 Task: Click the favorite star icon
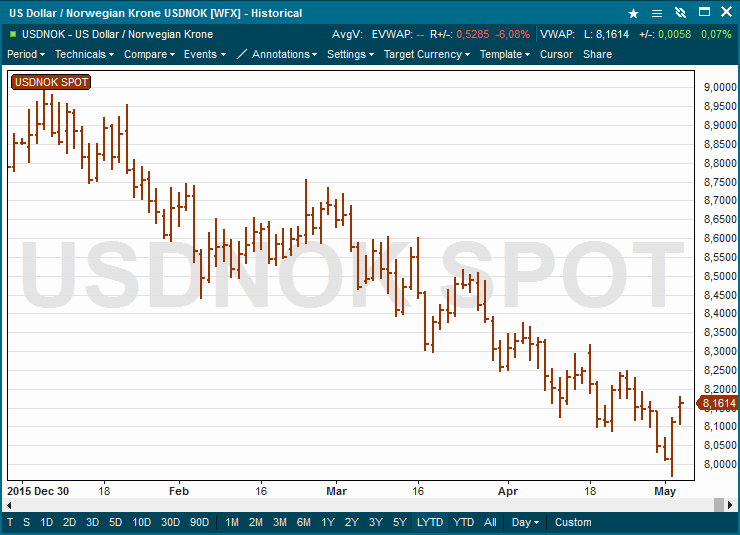(x=633, y=13)
